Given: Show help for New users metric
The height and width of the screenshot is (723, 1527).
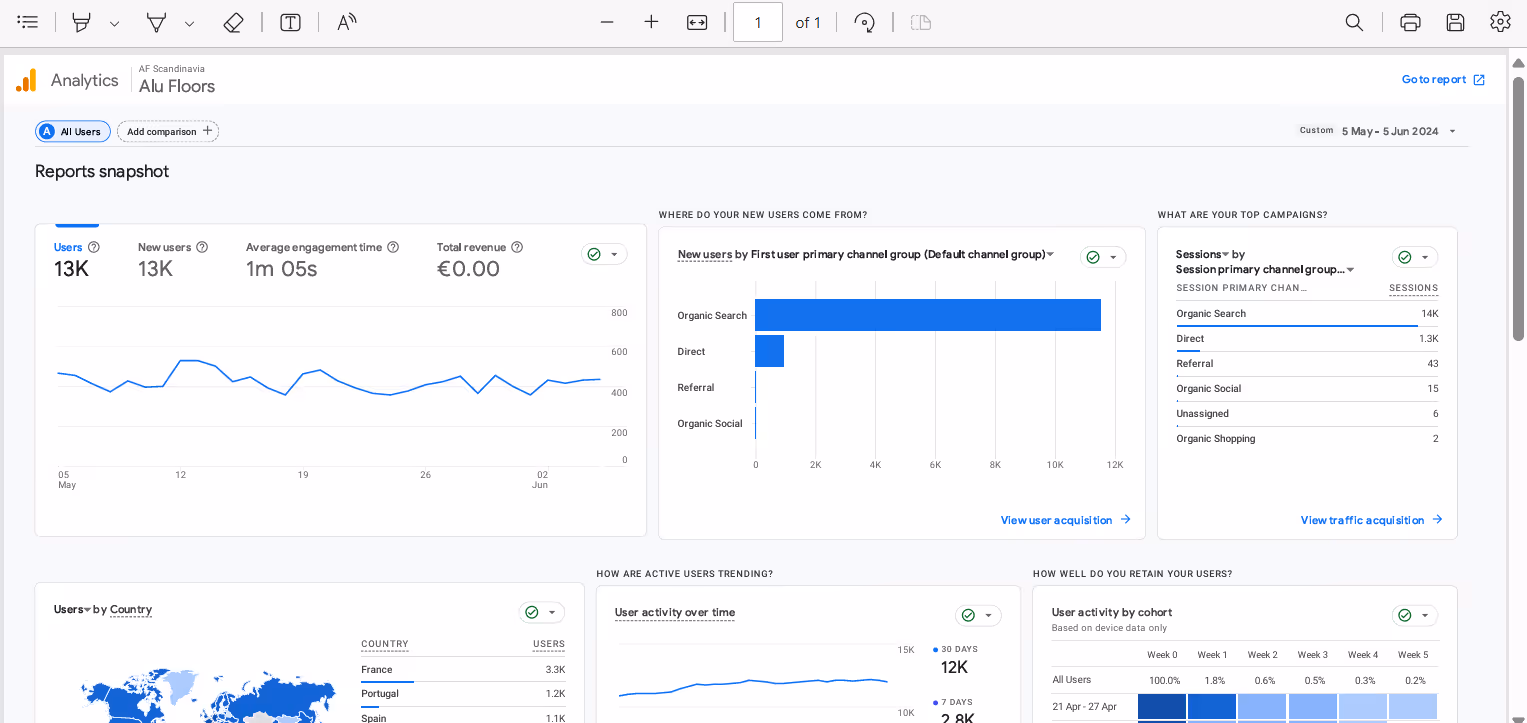Looking at the screenshot, I should point(202,247).
